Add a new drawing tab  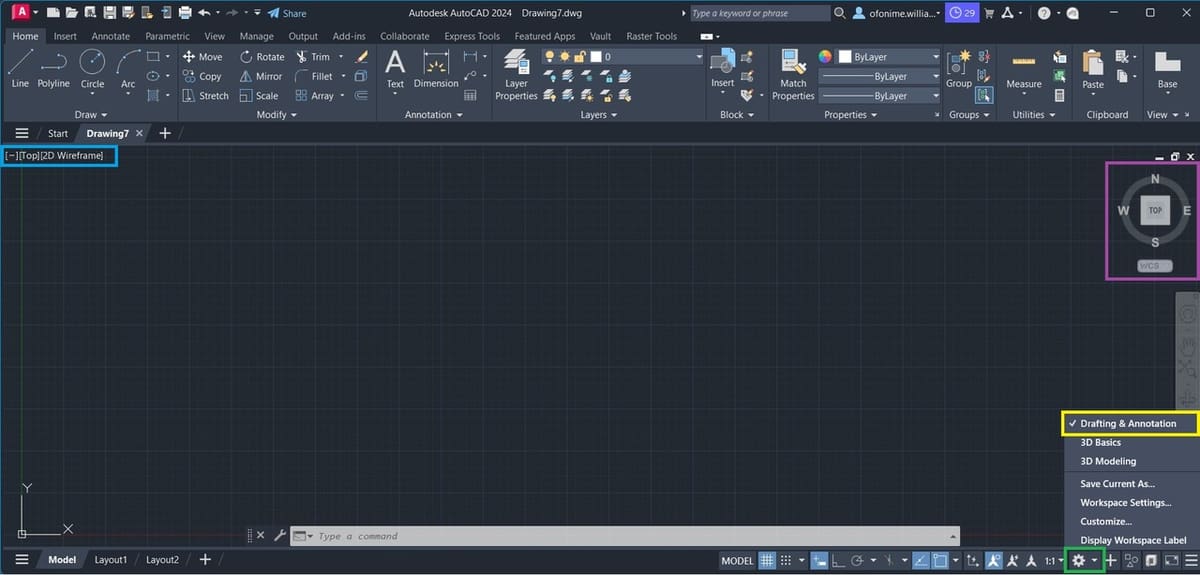click(x=165, y=133)
